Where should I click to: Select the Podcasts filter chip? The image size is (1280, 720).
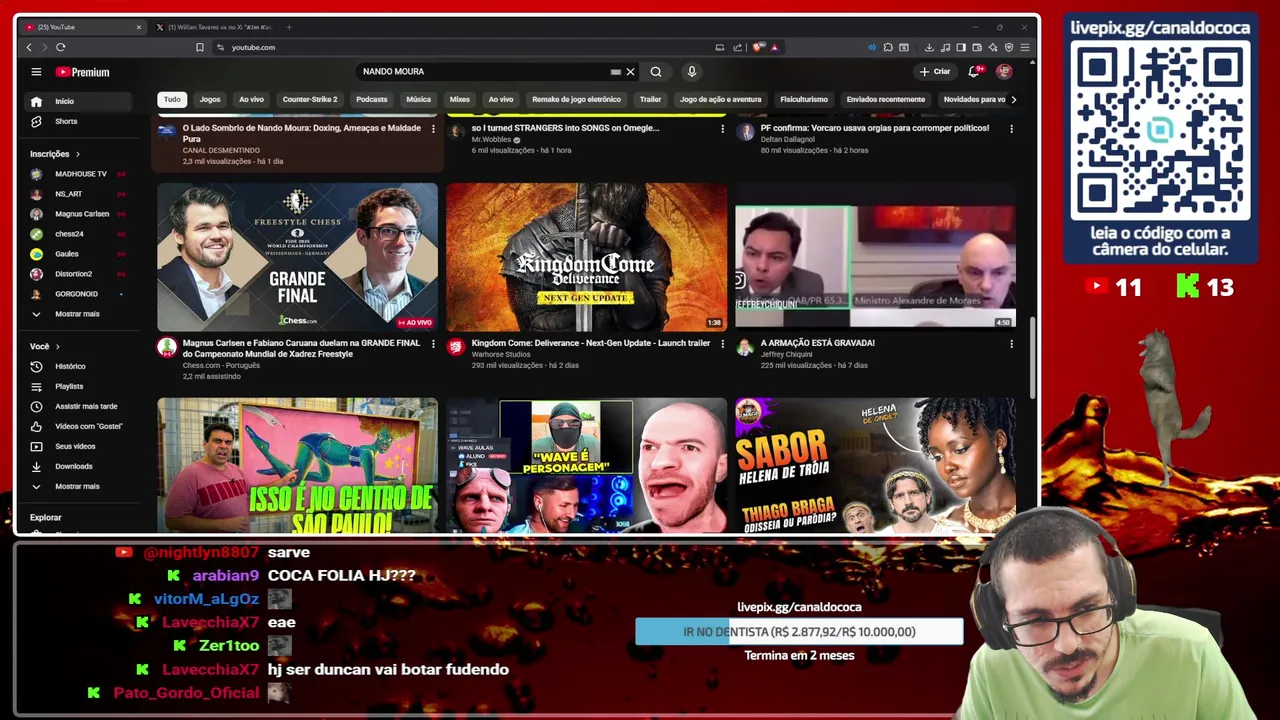pyautogui.click(x=371, y=99)
